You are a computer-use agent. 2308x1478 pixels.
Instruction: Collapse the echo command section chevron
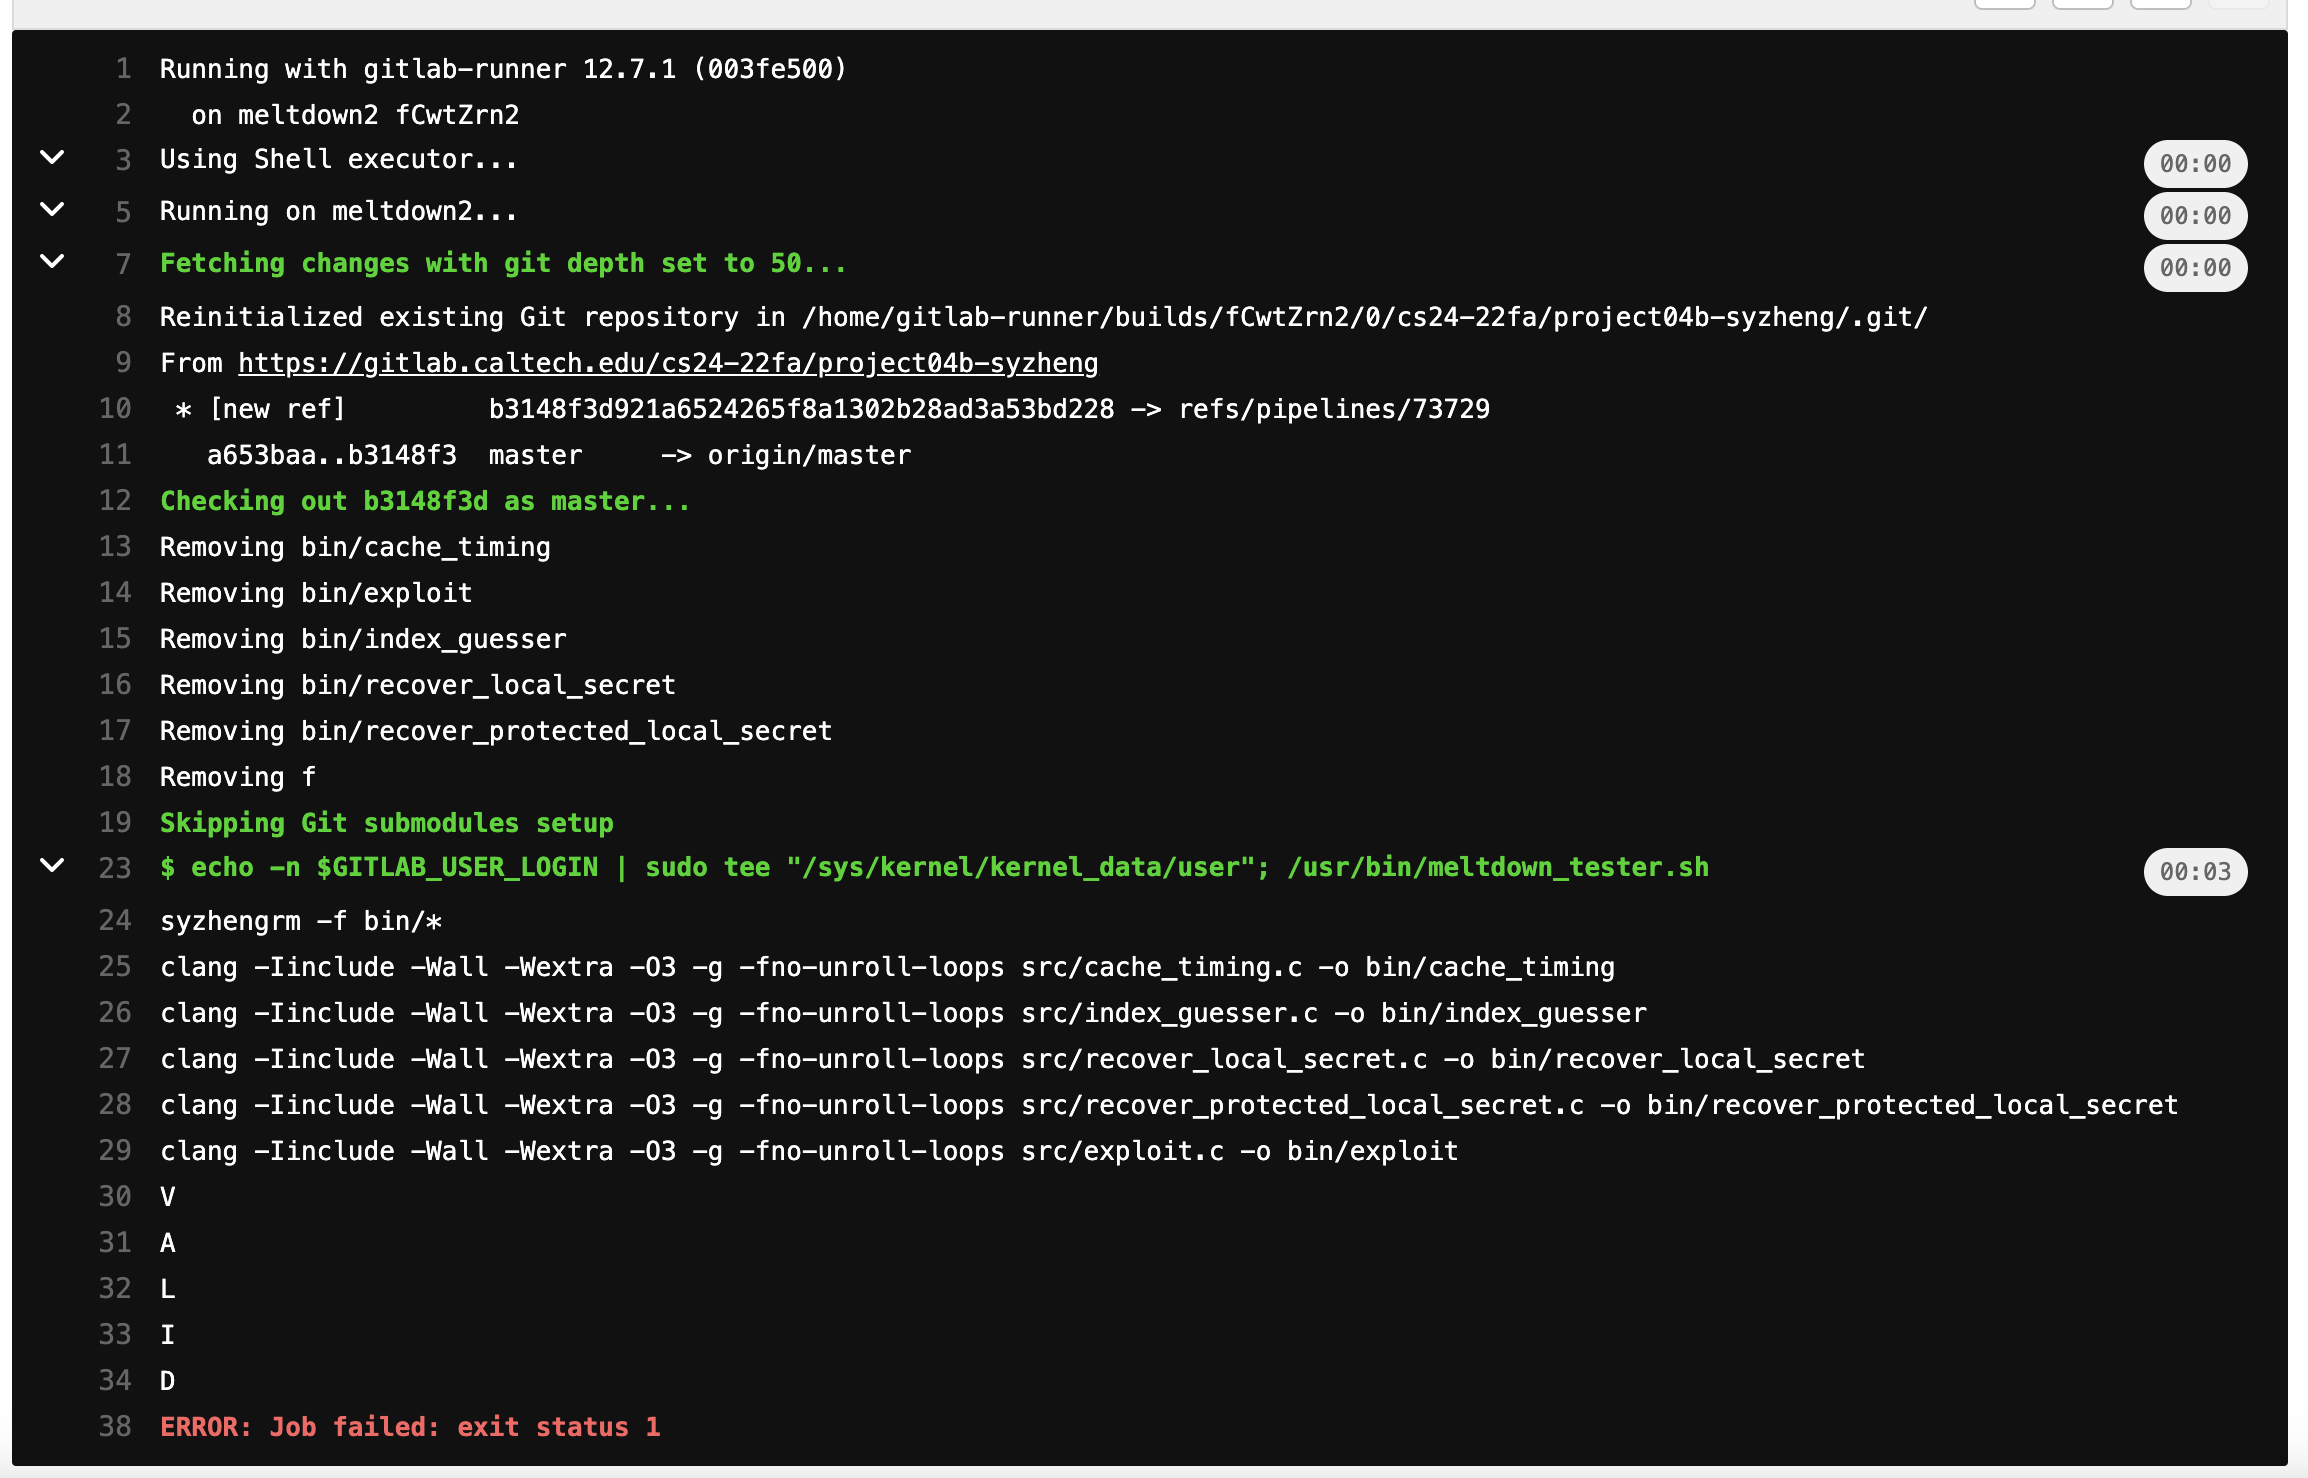click(52, 866)
